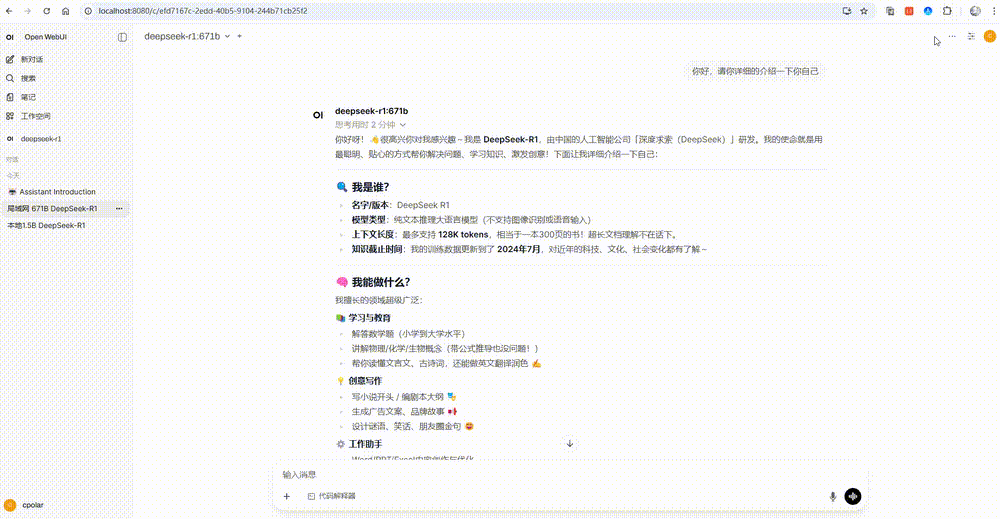
Task: Open options menu for 局域网 671B DeepSeek-R1 chat
Action: 119,208
